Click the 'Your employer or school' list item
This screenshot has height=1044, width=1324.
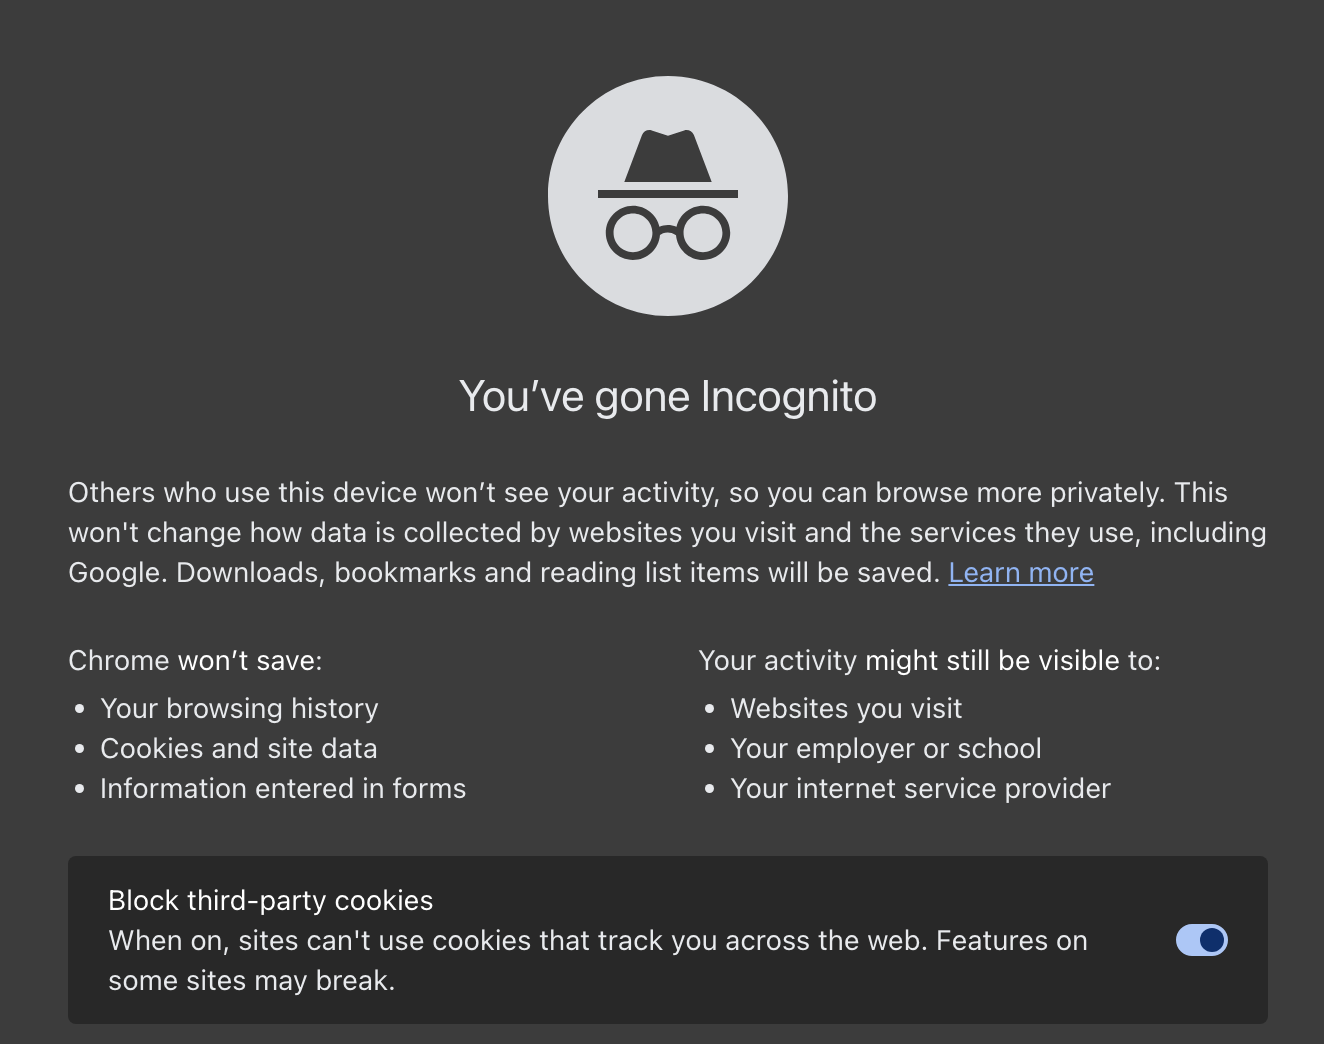(x=886, y=749)
